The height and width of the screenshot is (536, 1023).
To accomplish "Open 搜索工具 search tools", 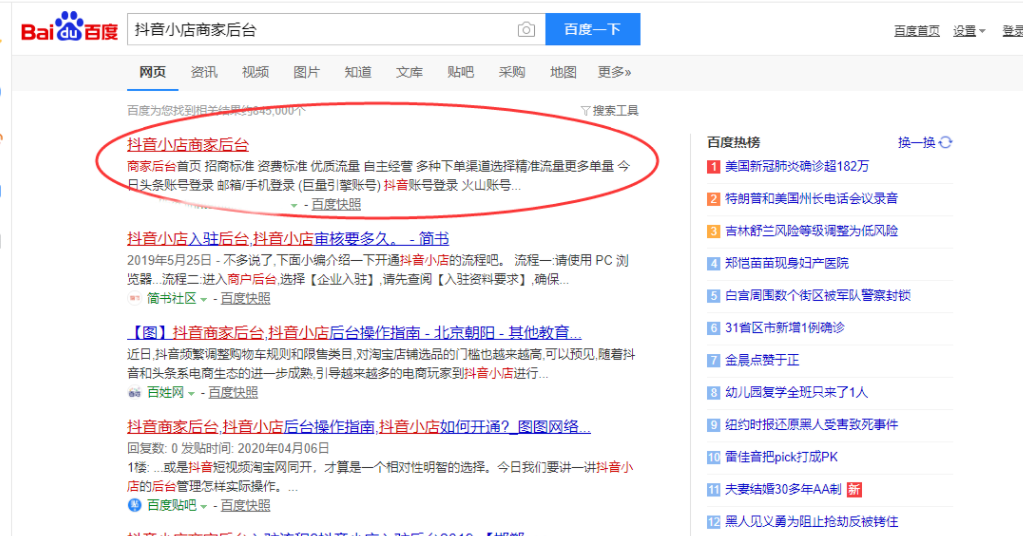I will (x=615, y=111).
